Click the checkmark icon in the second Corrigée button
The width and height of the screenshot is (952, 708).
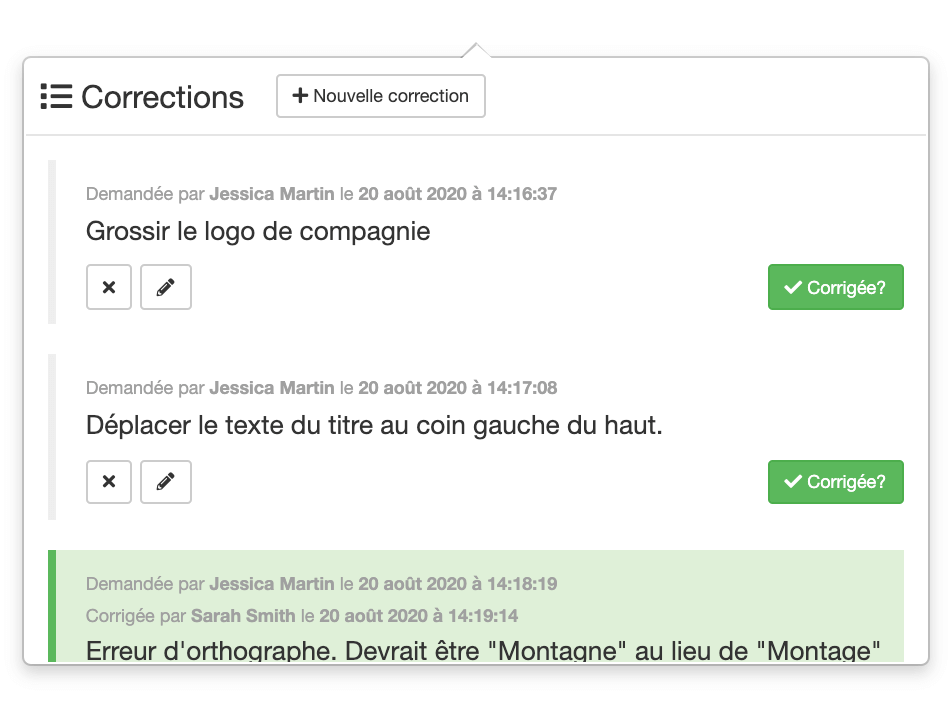[792, 482]
